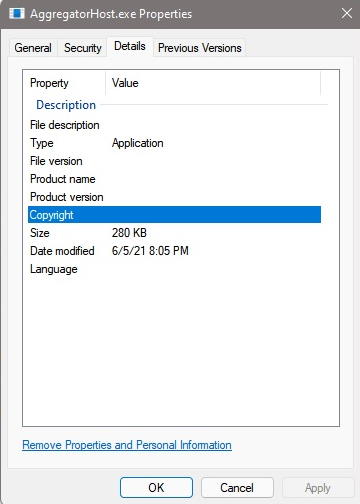Switch to the General tab
Image resolution: width=360 pixels, height=504 pixels.
coord(33,48)
